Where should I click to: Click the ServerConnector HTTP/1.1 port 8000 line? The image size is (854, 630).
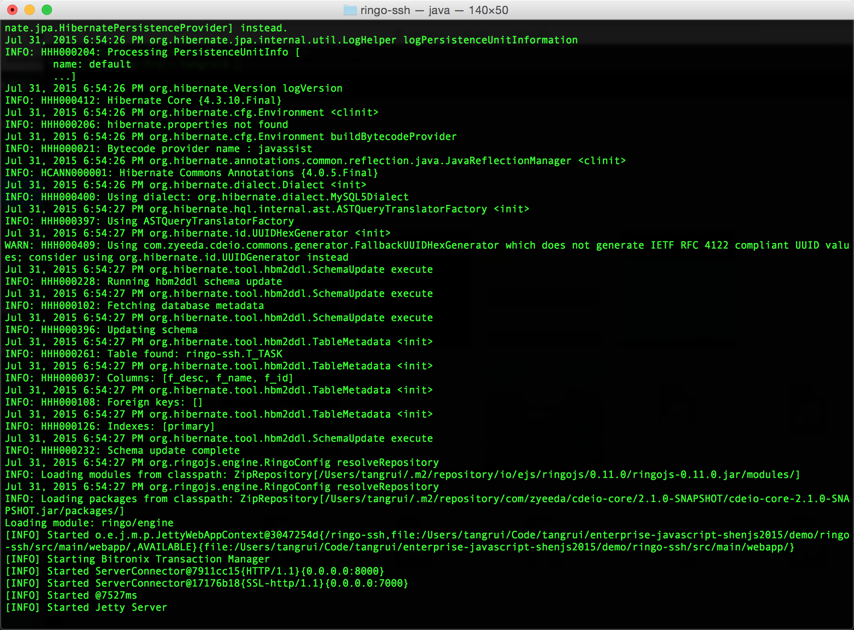[x=194, y=571]
